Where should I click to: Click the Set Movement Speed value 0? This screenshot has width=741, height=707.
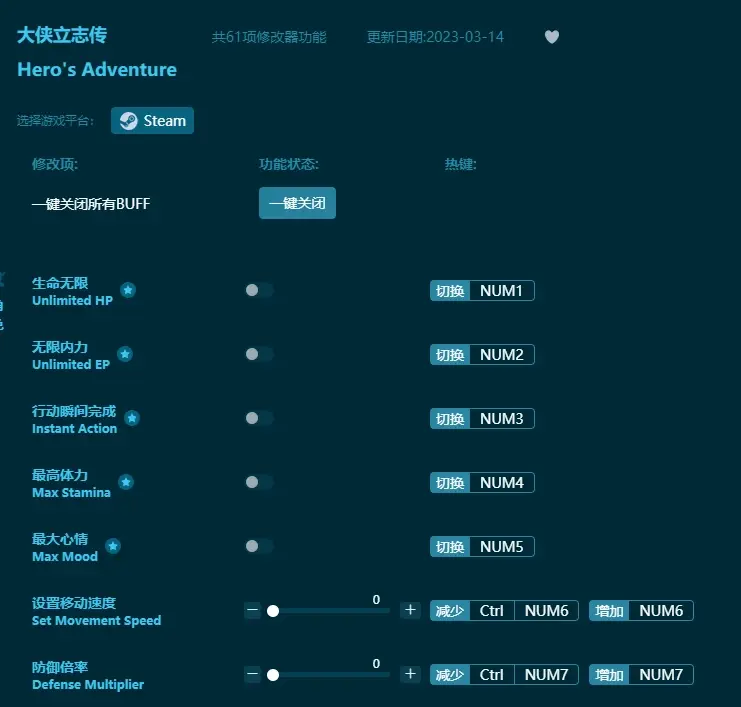click(x=376, y=599)
